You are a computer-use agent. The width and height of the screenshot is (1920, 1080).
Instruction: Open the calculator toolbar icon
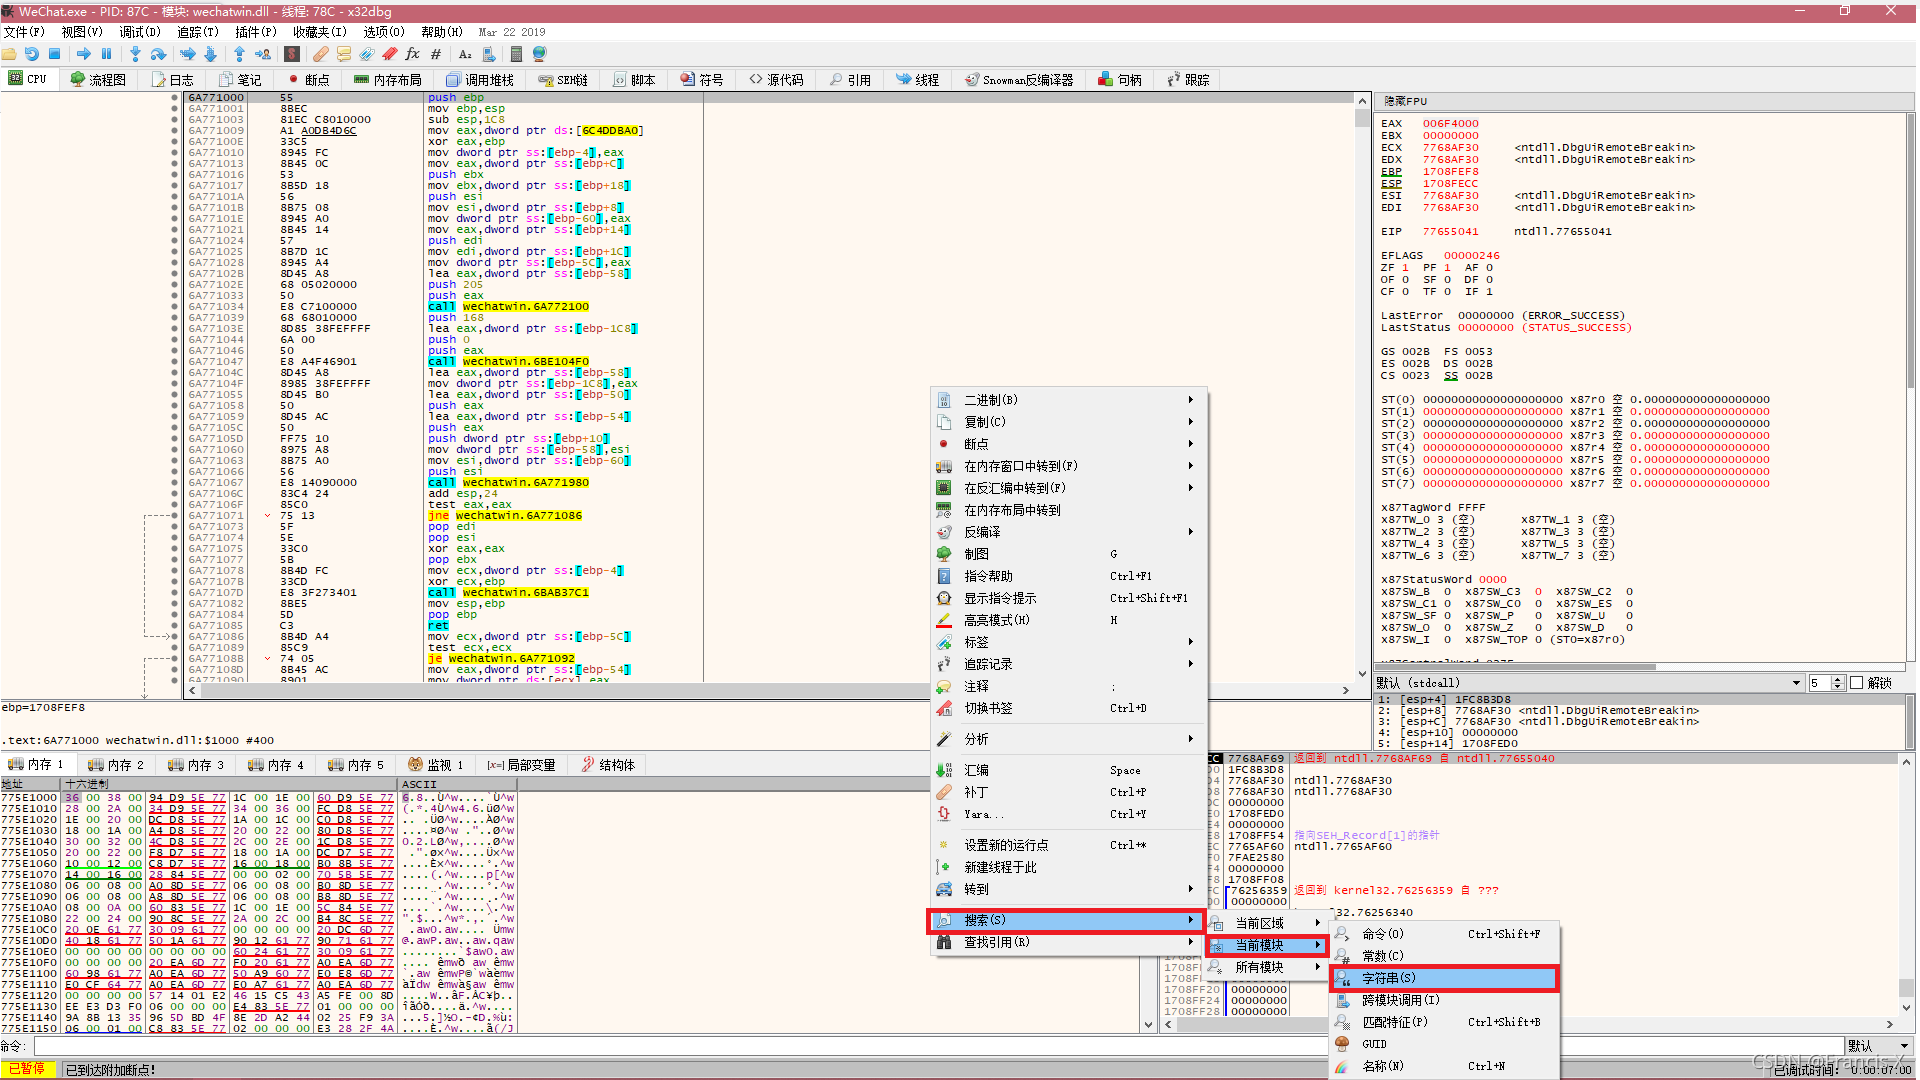click(x=516, y=54)
